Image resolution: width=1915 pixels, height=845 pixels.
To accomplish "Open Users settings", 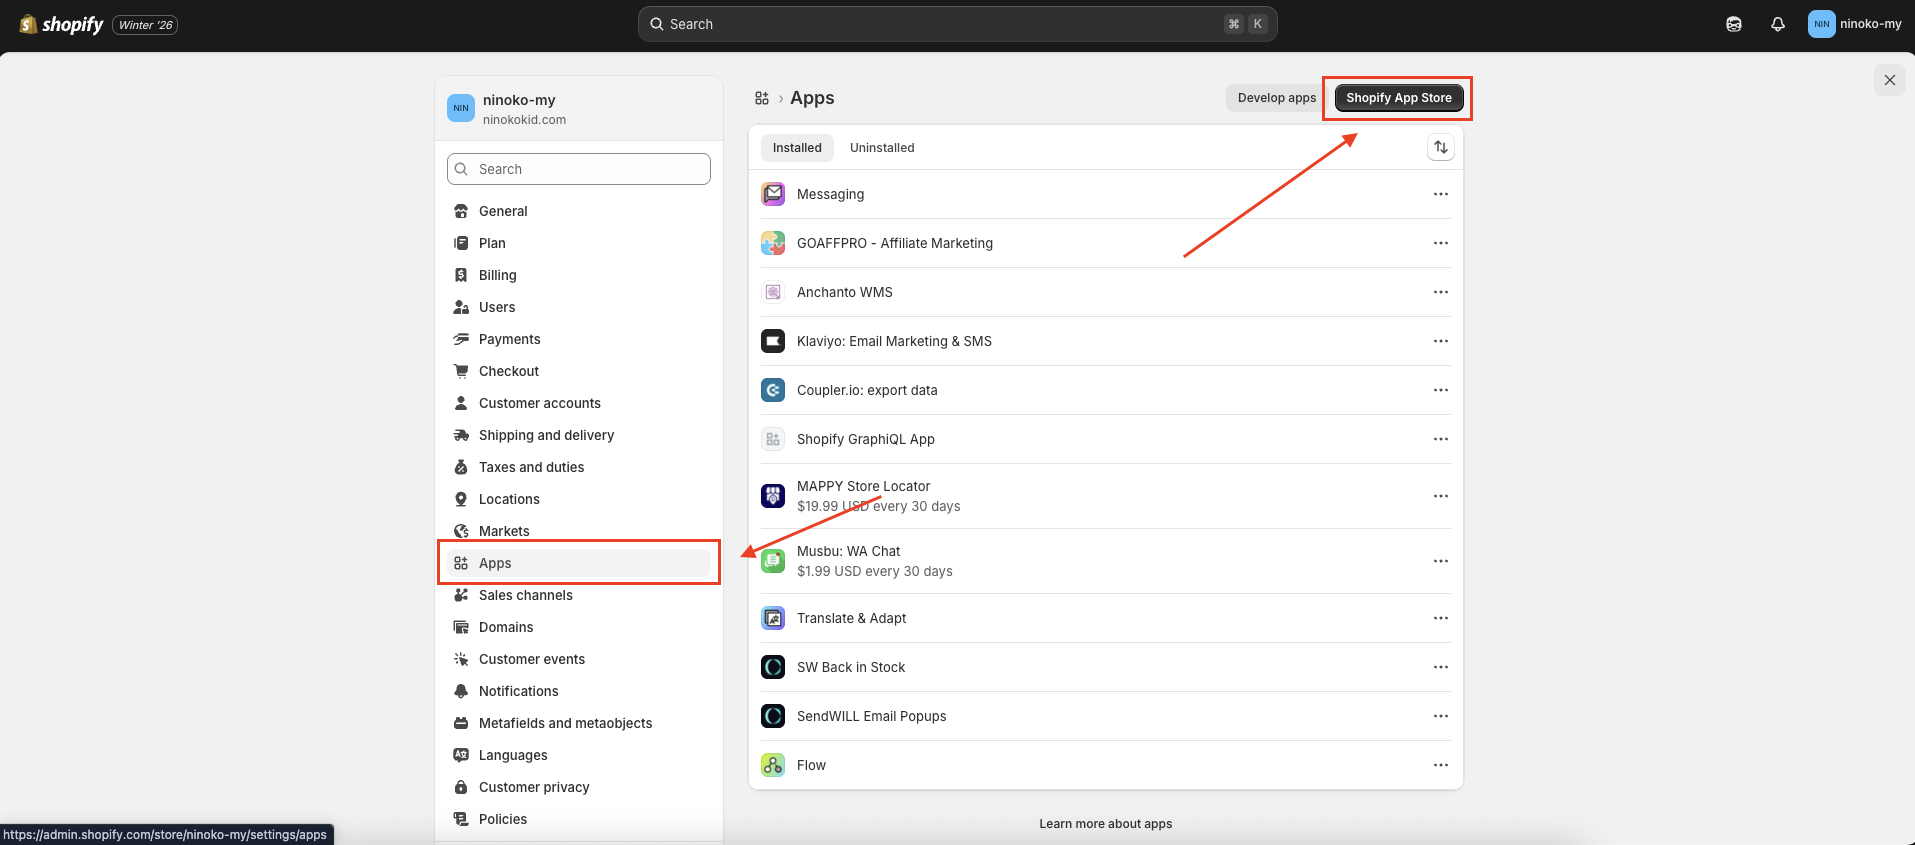I will pyautogui.click(x=579, y=307).
